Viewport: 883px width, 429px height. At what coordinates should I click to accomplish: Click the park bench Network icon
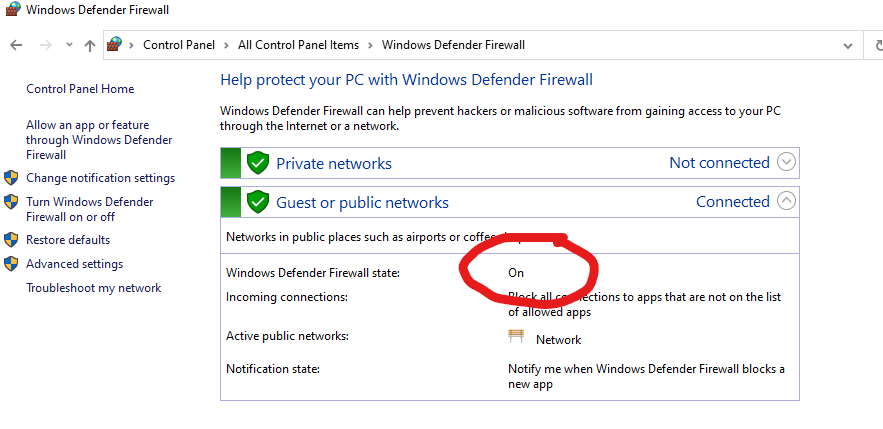tap(516, 338)
